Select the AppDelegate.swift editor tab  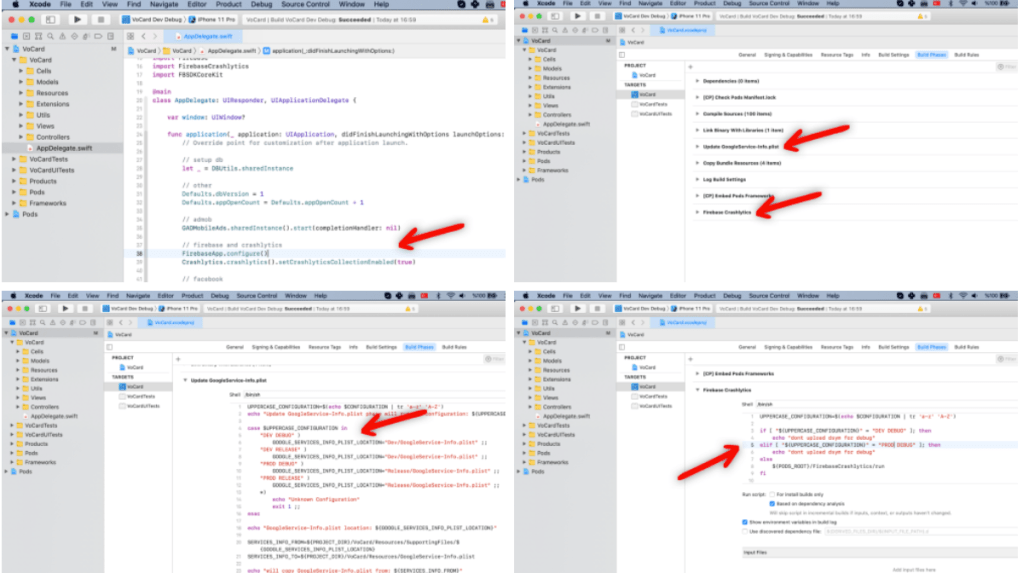pos(203,35)
